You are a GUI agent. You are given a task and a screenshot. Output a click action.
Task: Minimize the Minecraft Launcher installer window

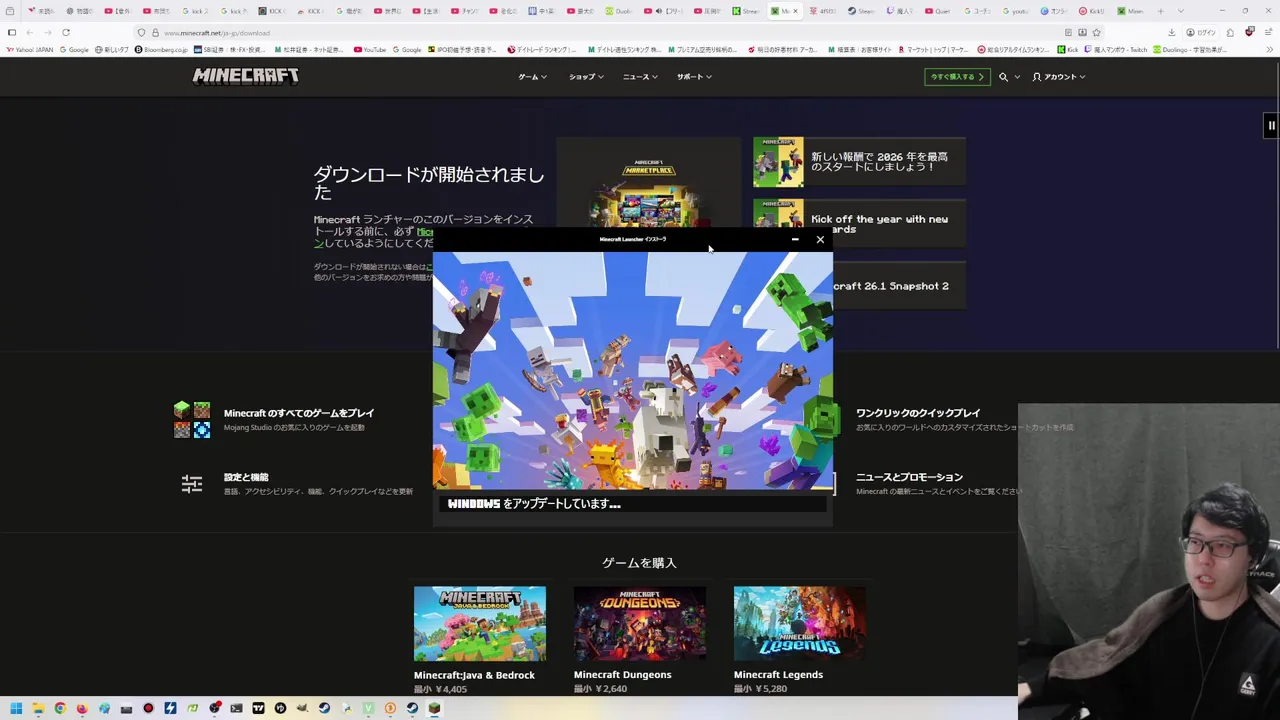pos(795,240)
